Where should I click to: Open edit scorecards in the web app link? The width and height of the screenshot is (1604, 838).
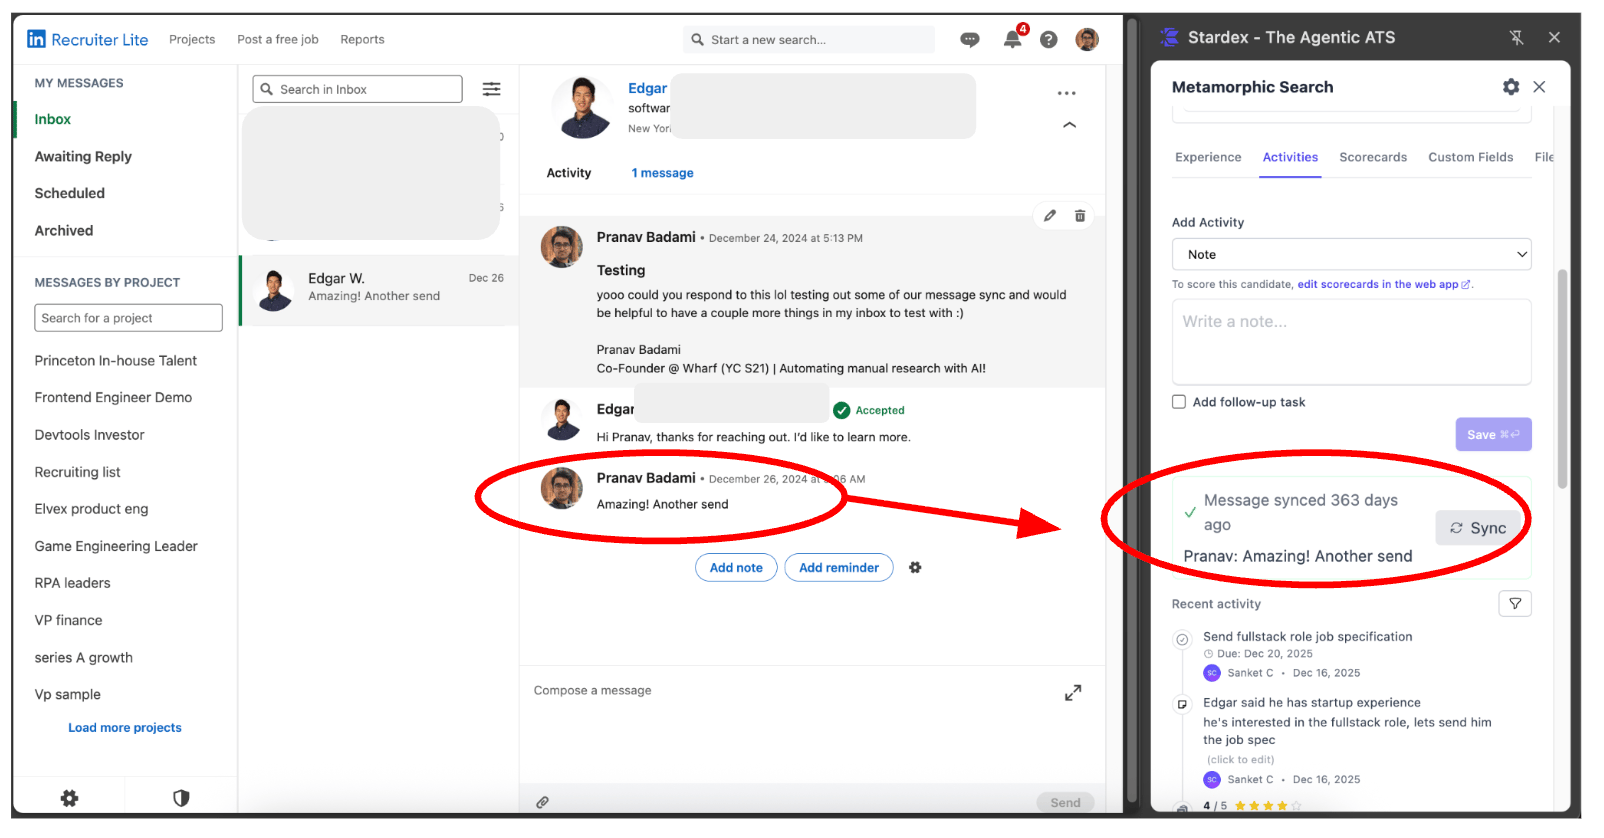(1384, 284)
